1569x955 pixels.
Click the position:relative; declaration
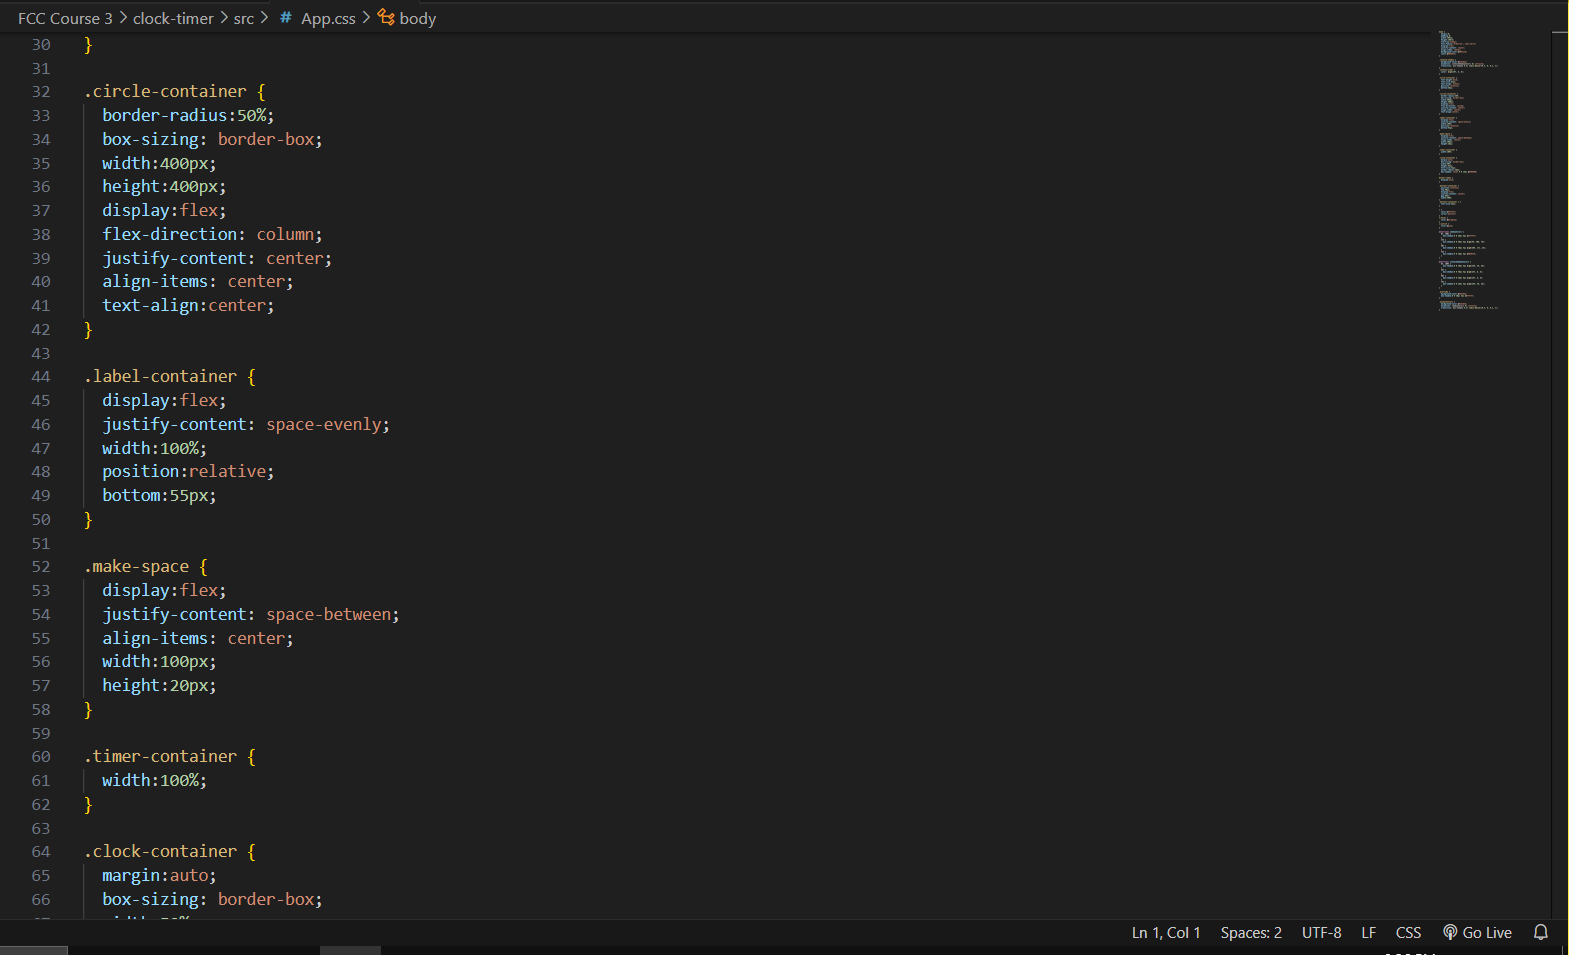coord(188,471)
